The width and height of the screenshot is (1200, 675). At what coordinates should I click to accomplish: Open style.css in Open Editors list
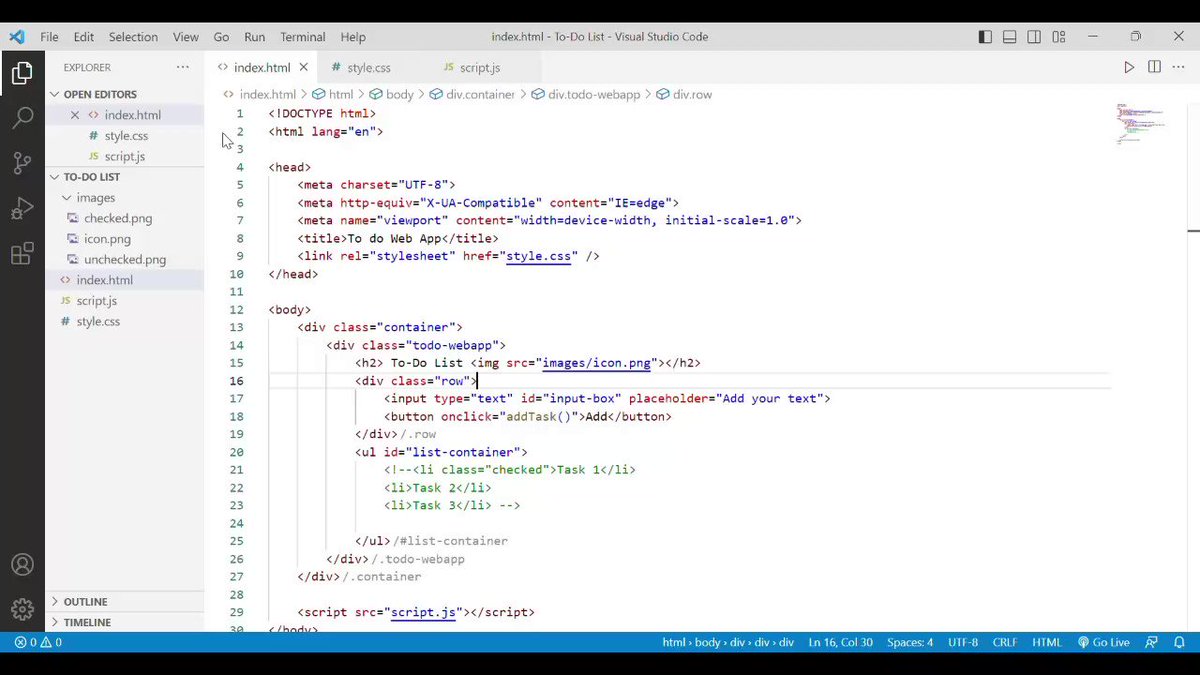click(126, 136)
